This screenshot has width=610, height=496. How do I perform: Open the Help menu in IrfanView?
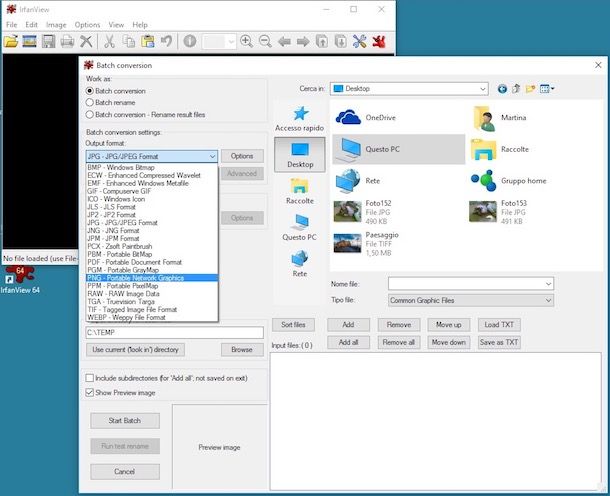click(x=140, y=25)
